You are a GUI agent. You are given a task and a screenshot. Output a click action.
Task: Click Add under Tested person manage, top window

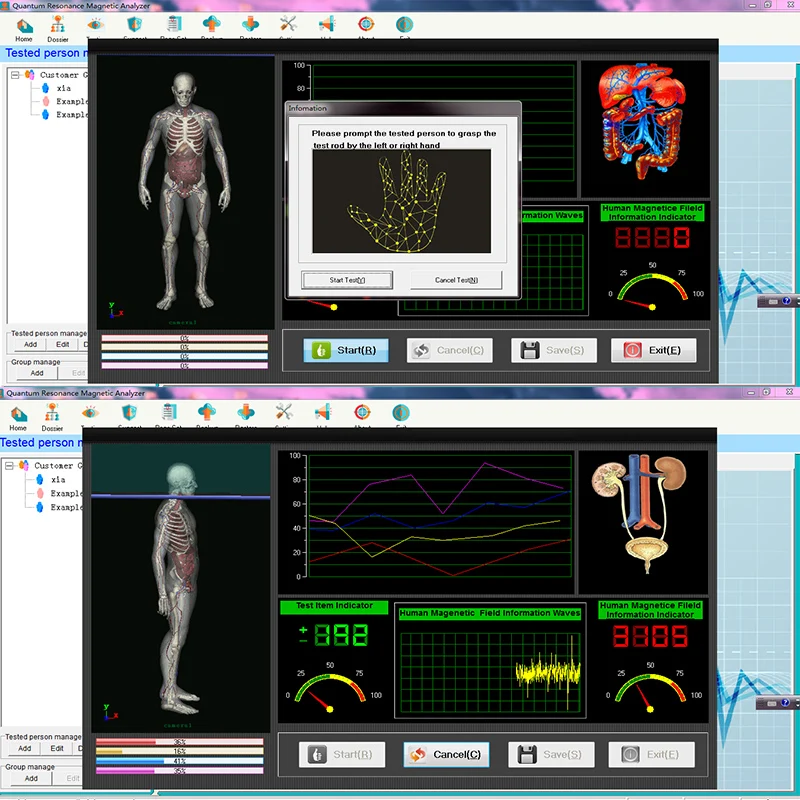pyautogui.click(x=31, y=344)
